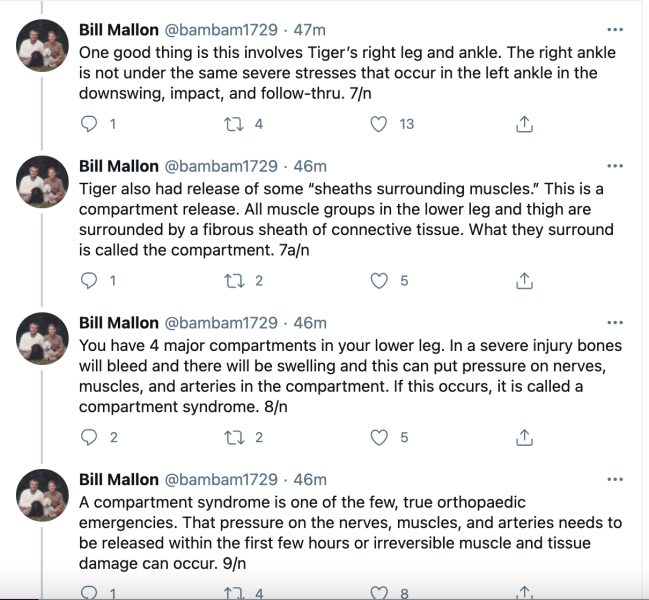Open more options on the 9/n tweet
649x600 pixels.
pyautogui.click(x=614, y=480)
